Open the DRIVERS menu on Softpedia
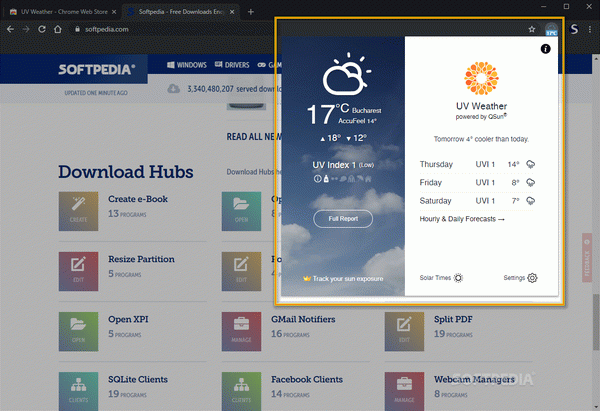This screenshot has height=411, width=600. click(x=232, y=65)
